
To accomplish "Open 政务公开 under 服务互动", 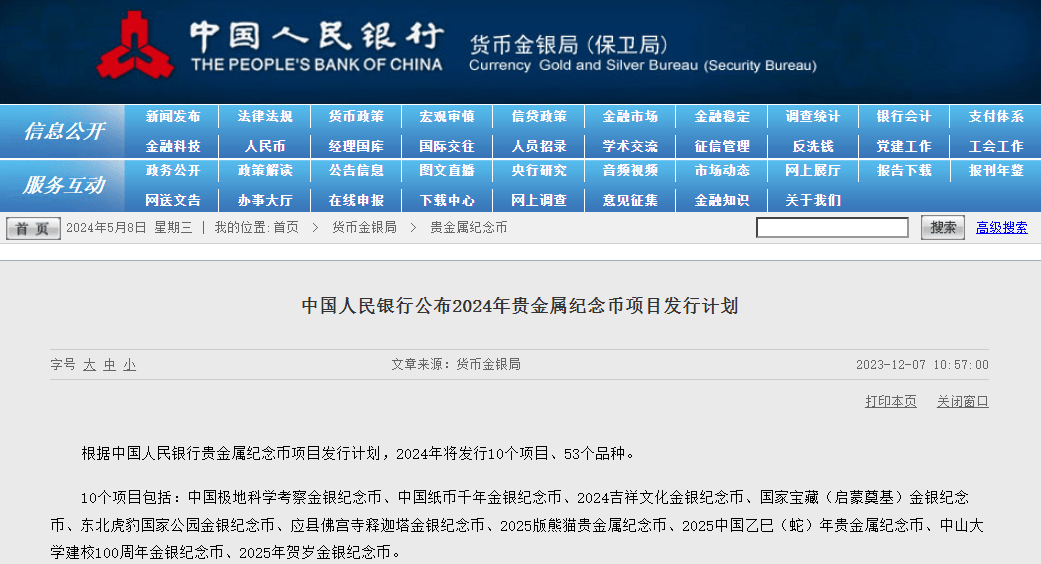I will [173, 171].
